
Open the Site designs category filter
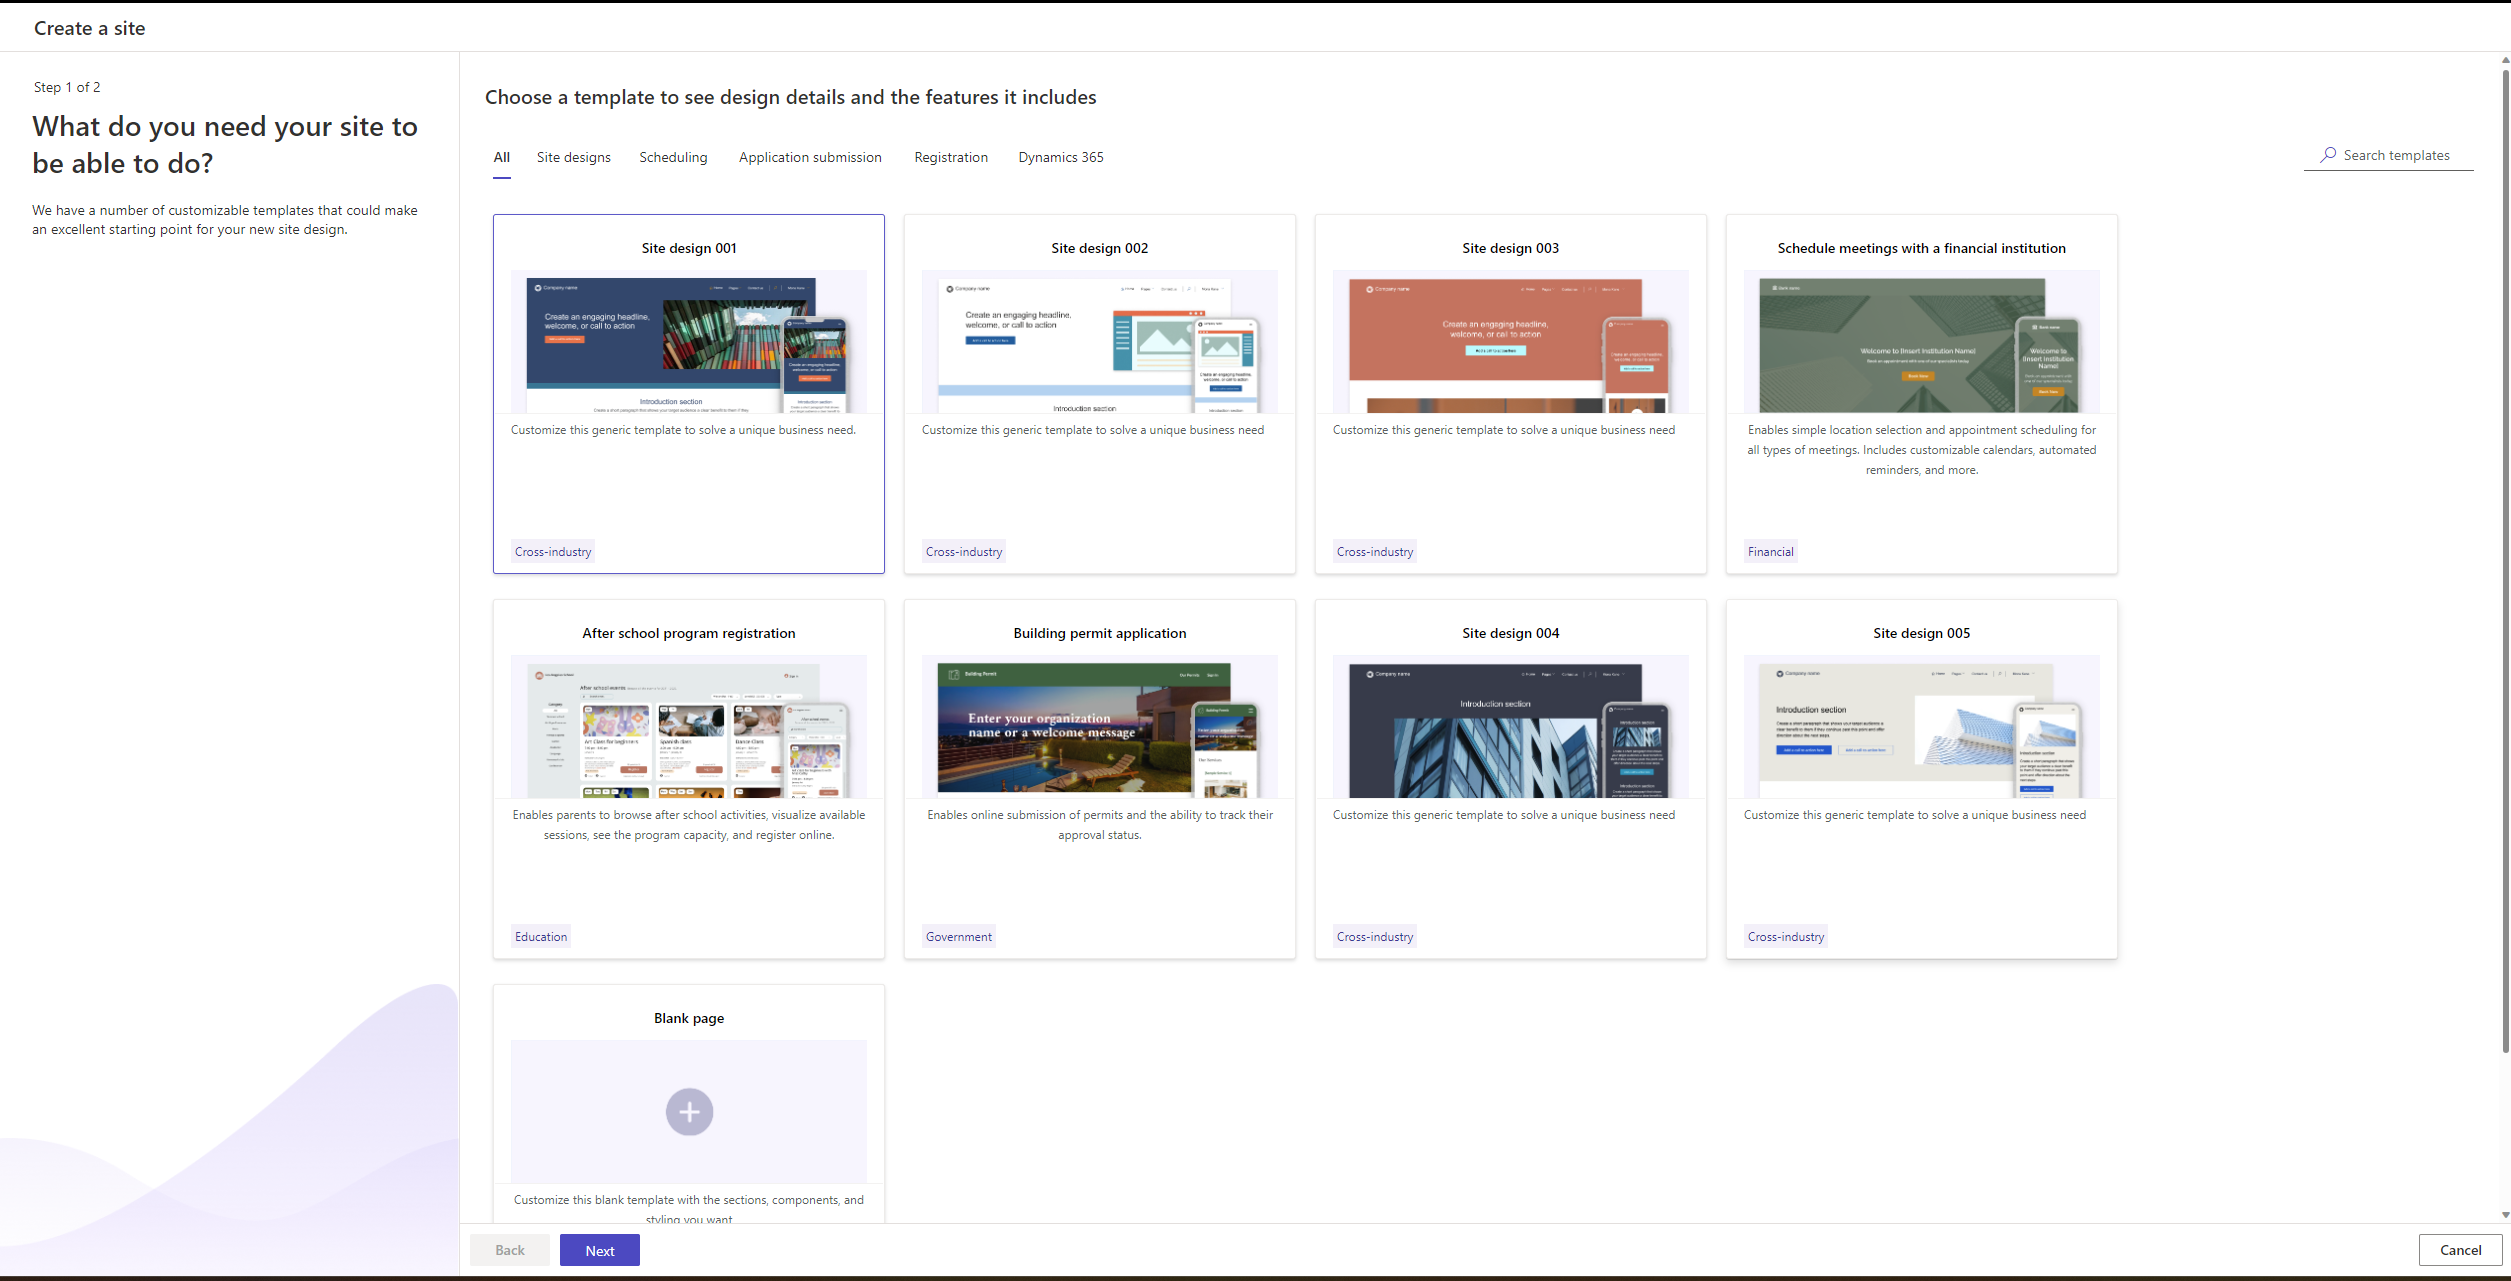573,157
